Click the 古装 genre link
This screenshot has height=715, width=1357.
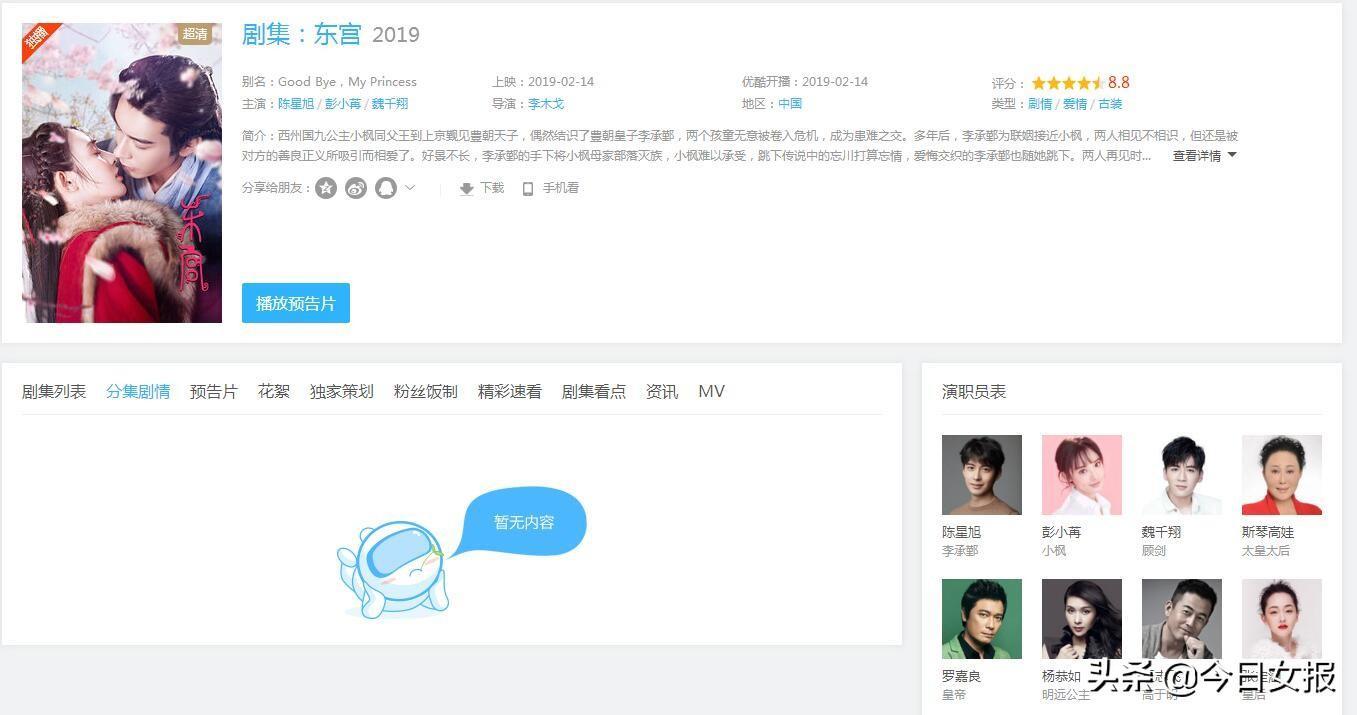(1110, 104)
